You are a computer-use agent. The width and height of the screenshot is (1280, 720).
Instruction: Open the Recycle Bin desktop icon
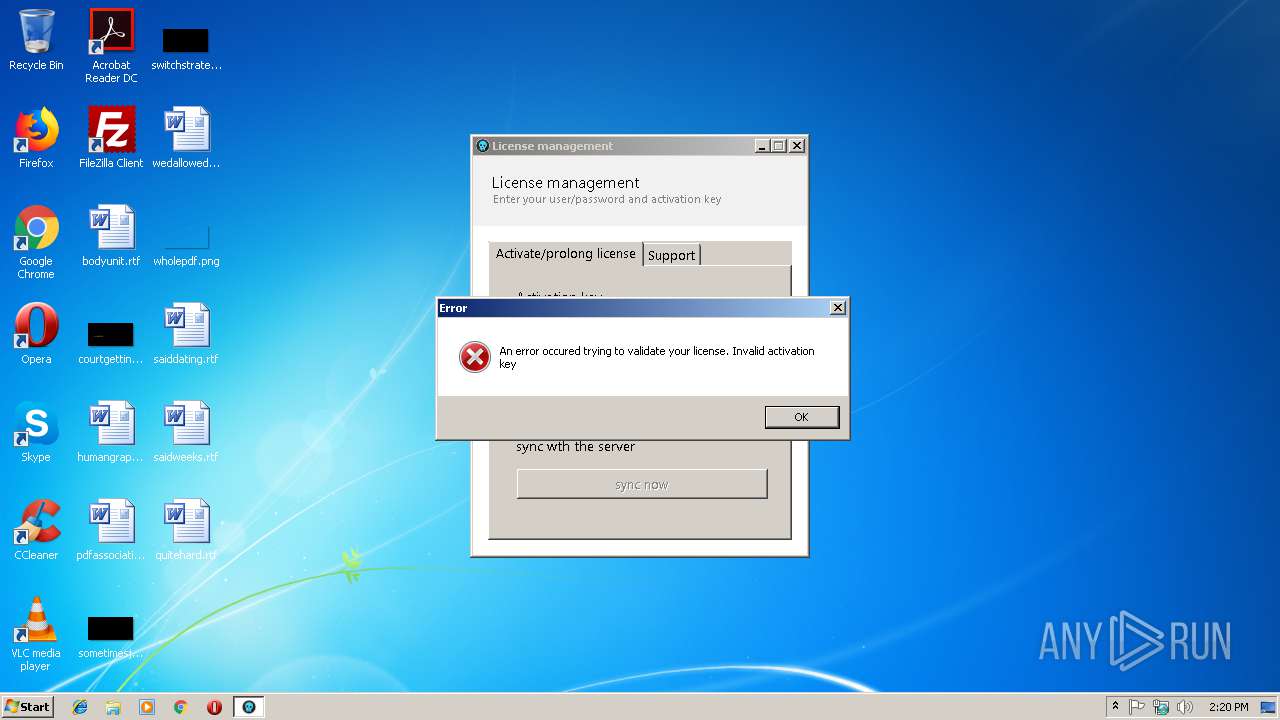(36, 40)
